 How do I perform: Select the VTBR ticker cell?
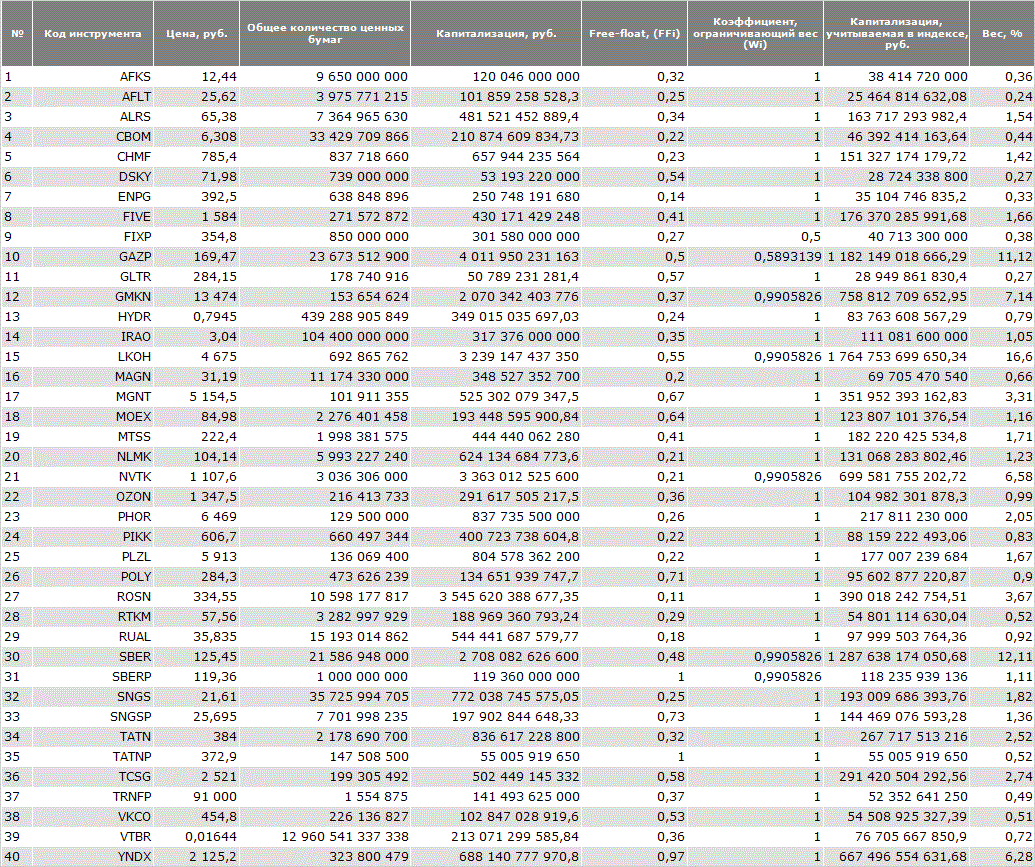point(93,837)
